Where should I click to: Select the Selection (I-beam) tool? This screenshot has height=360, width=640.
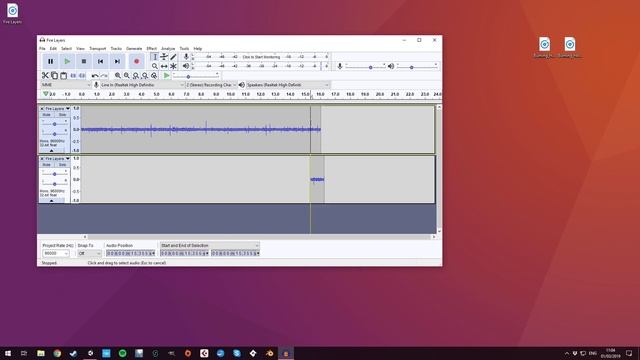[x=155, y=57]
